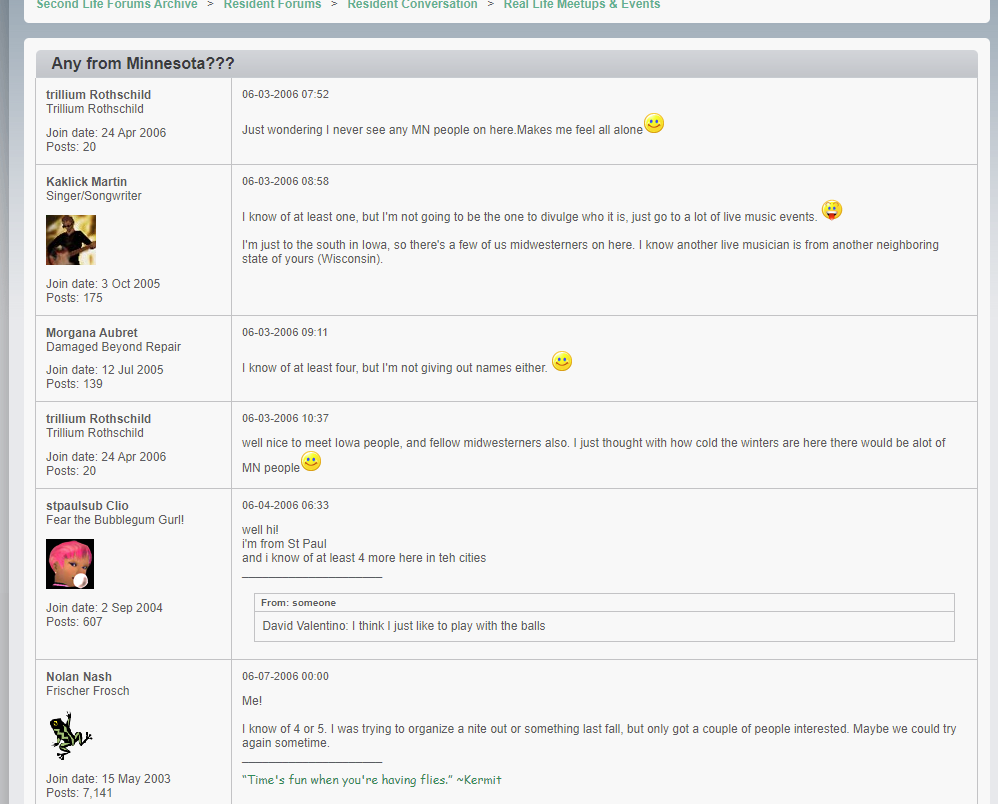
Task: Click smiley emoticon after 'feel all alone'
Action: pyautogui.click(x=654, y=123)
